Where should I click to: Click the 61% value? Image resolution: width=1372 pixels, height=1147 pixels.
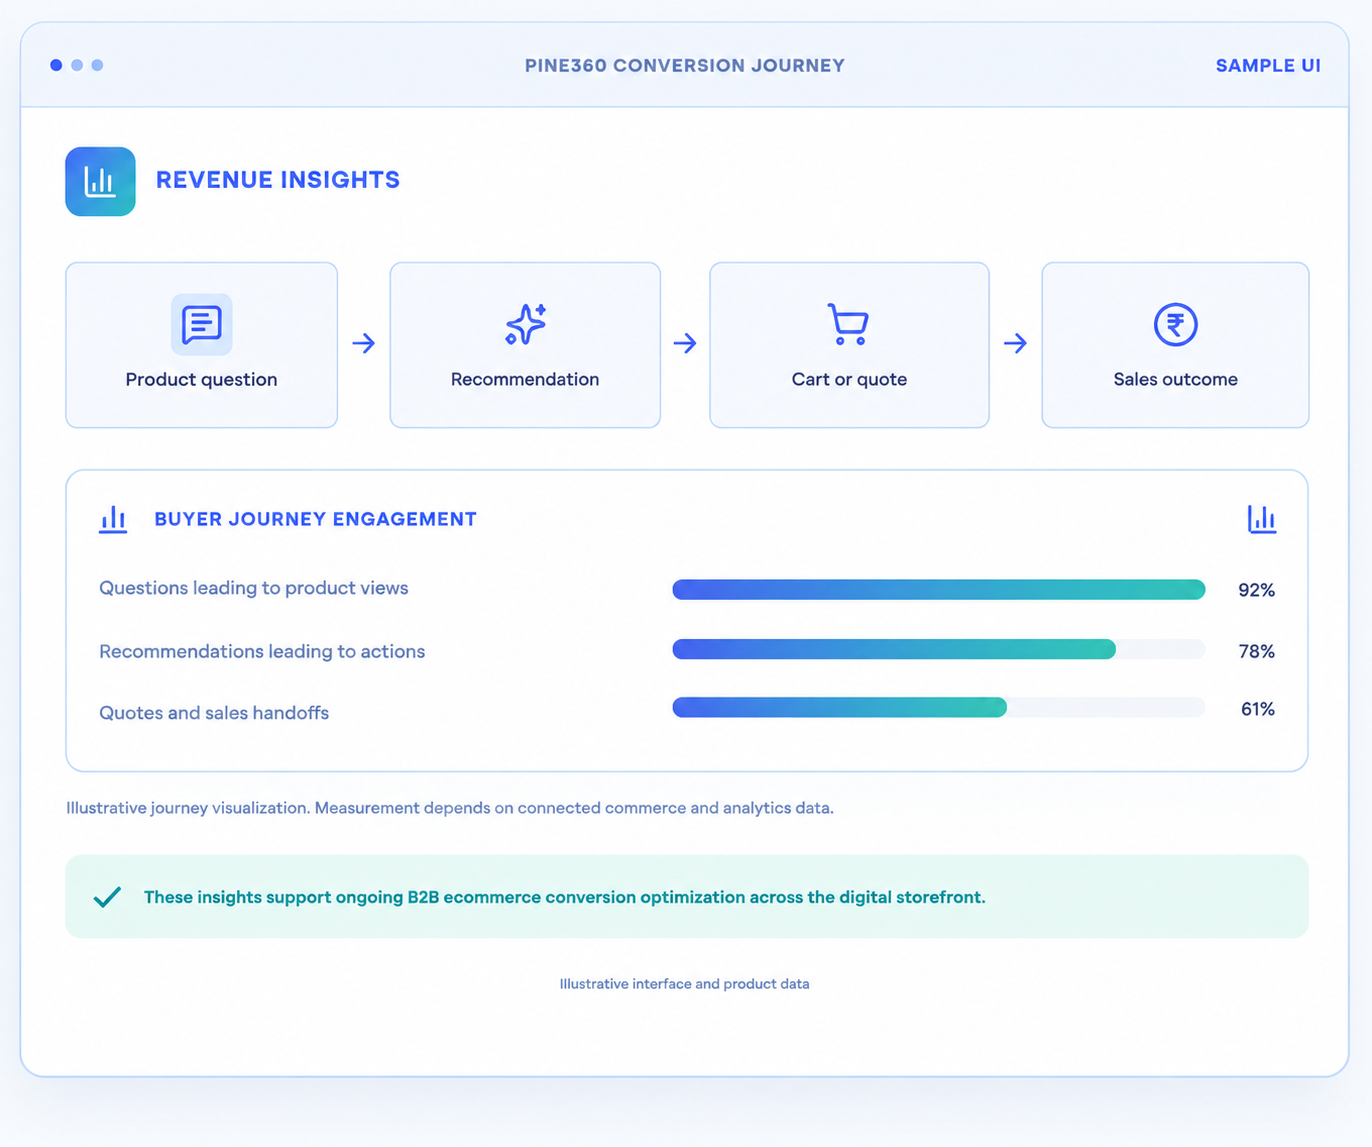tap(1257, 709)
